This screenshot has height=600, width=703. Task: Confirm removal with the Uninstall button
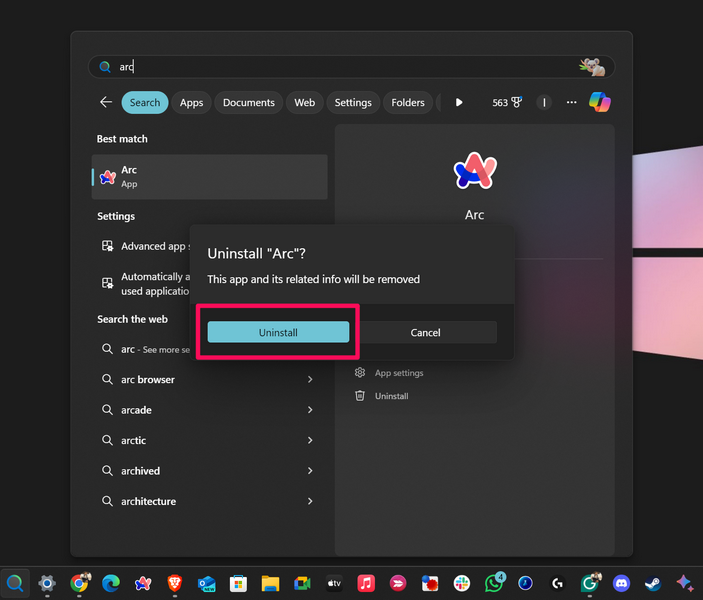[x=278, y=332]
